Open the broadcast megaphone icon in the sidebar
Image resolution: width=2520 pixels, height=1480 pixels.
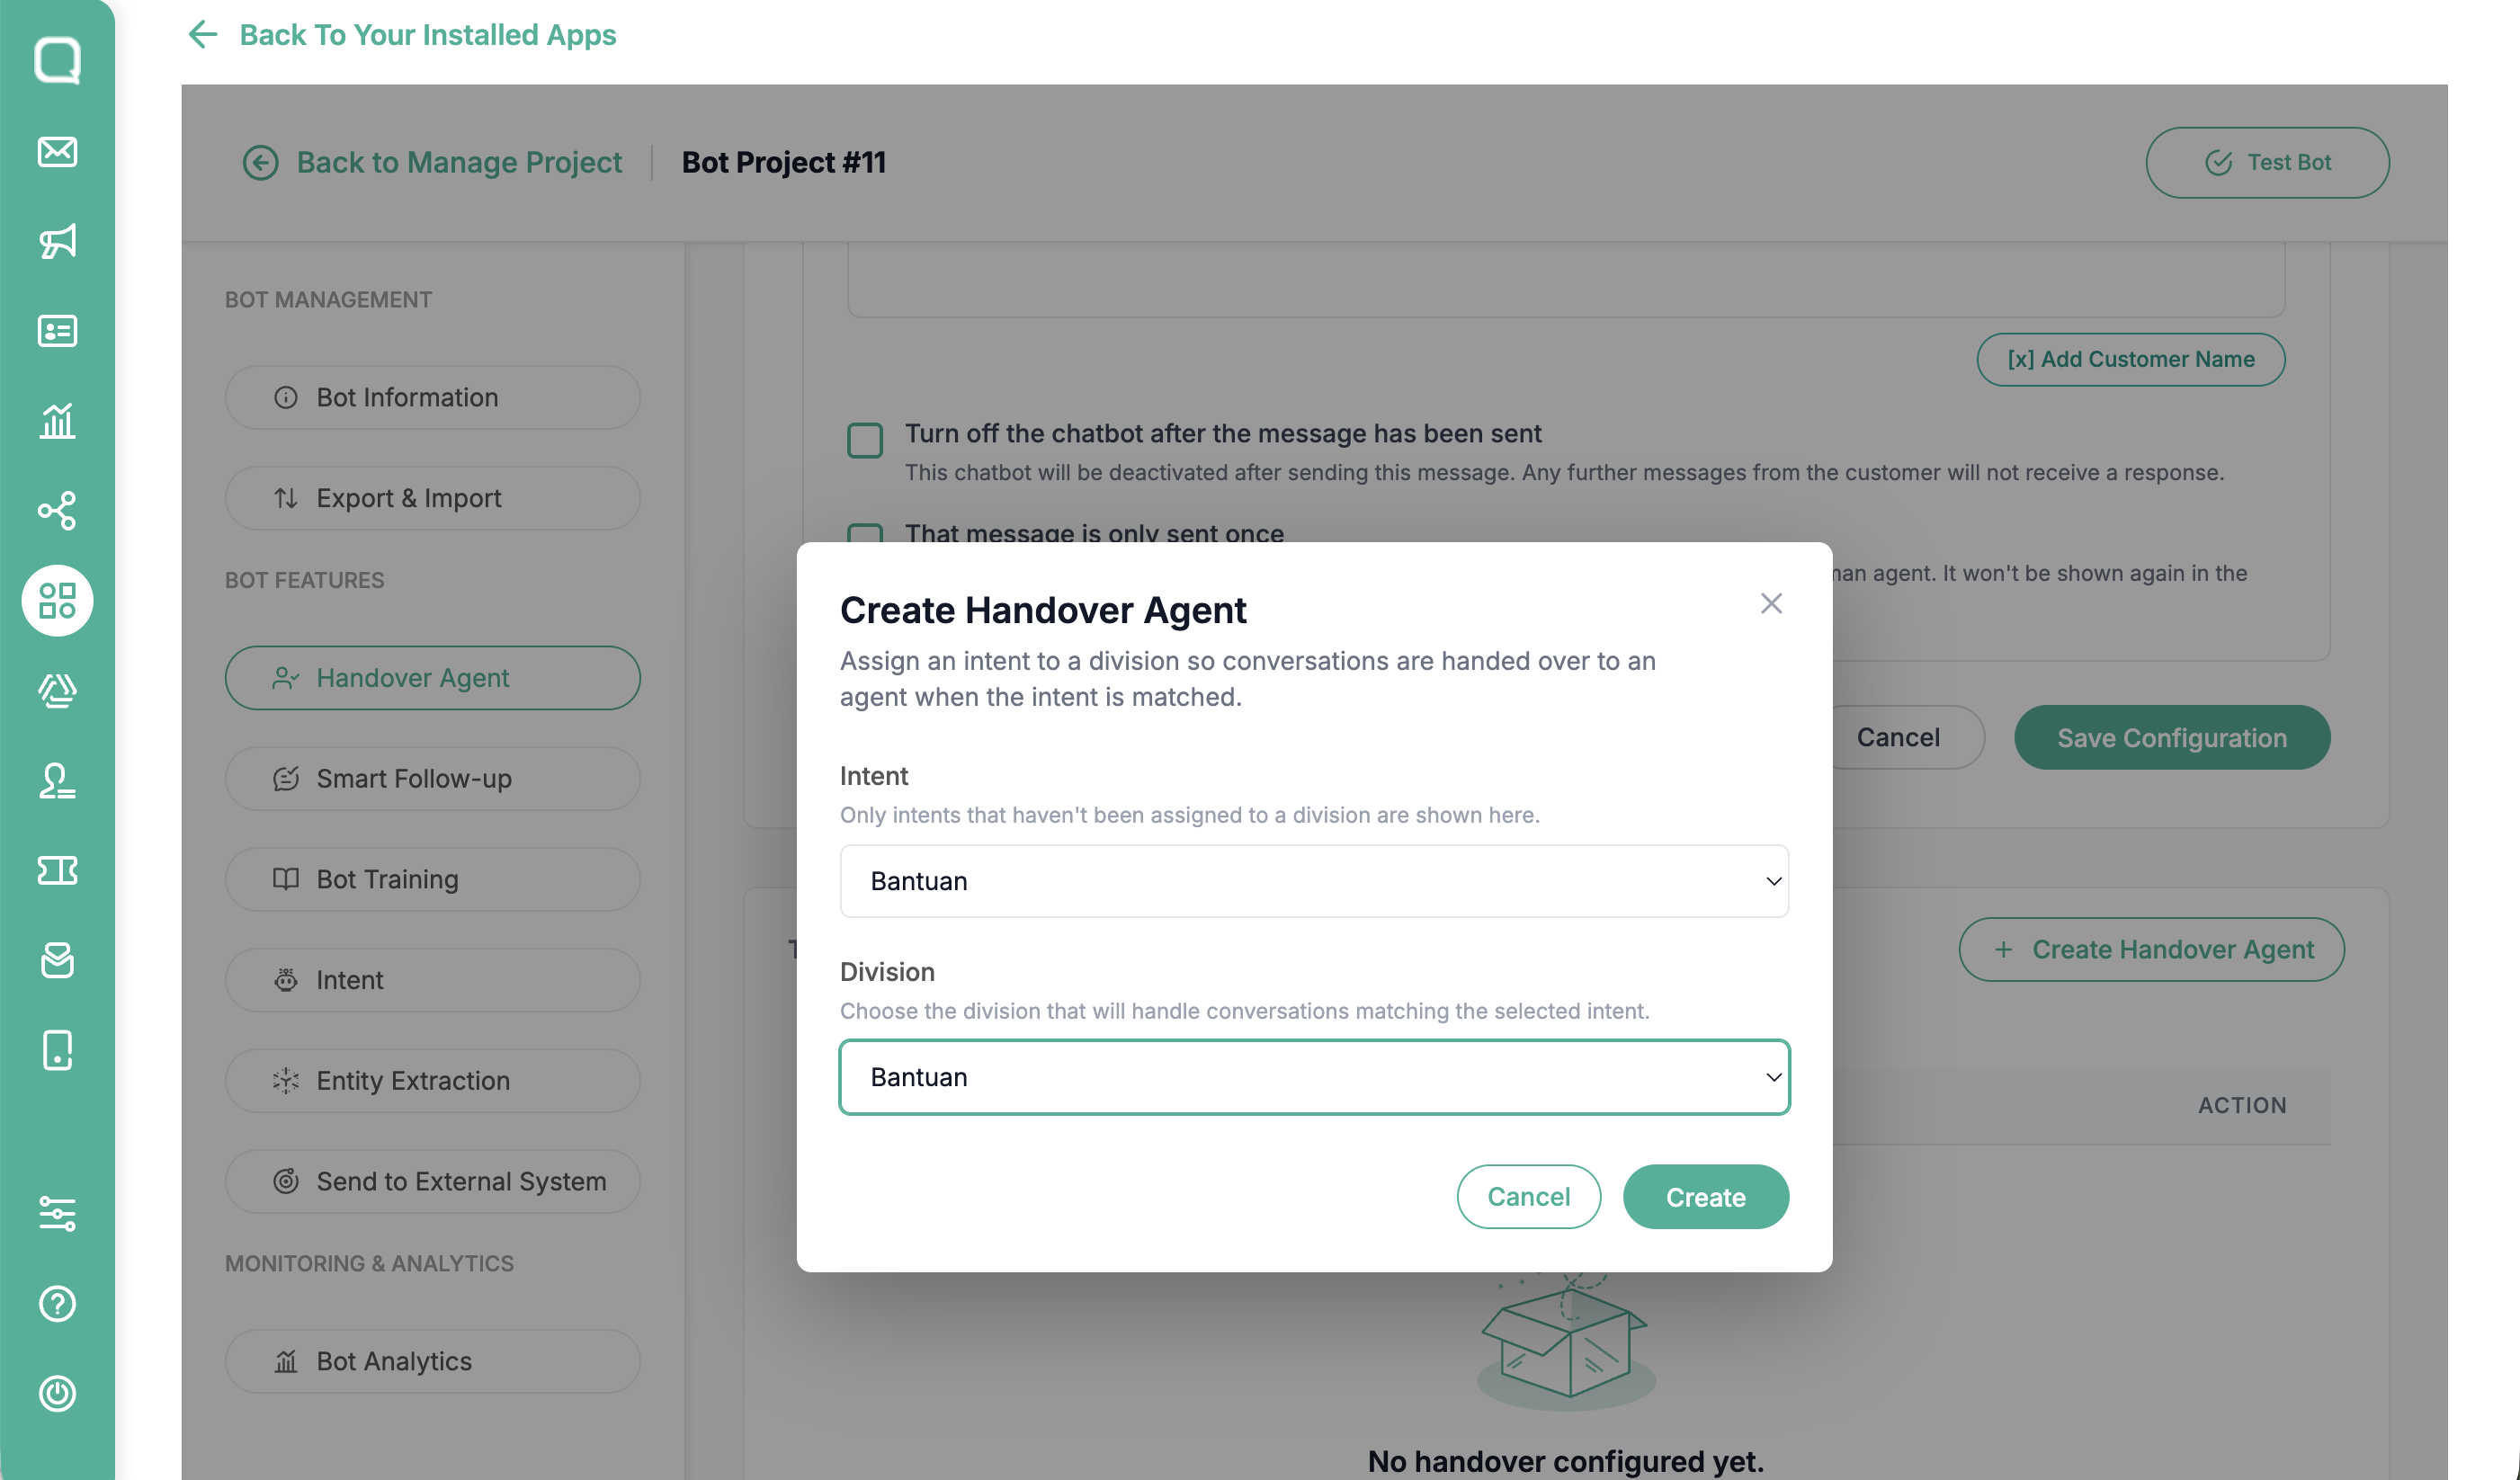[57, 241]
